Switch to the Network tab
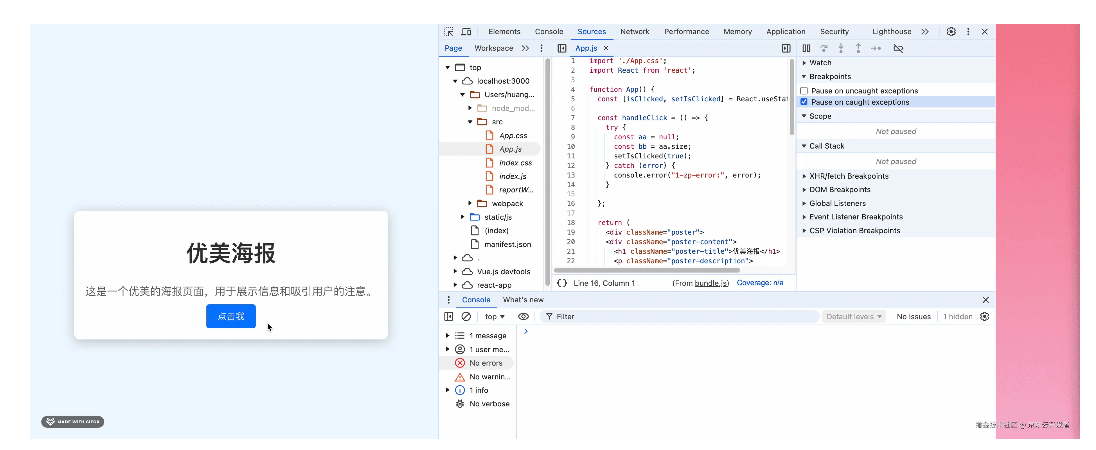 (635, 31)
